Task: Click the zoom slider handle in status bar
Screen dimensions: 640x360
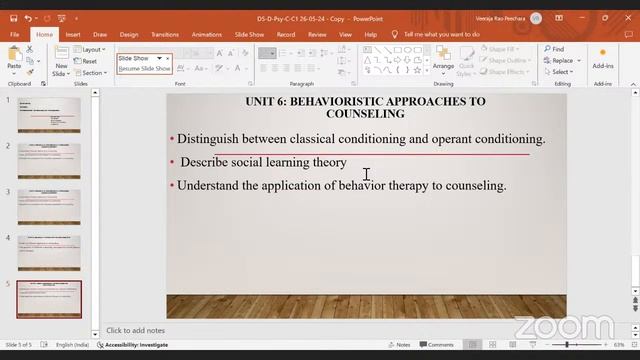Action: (567, 345)
